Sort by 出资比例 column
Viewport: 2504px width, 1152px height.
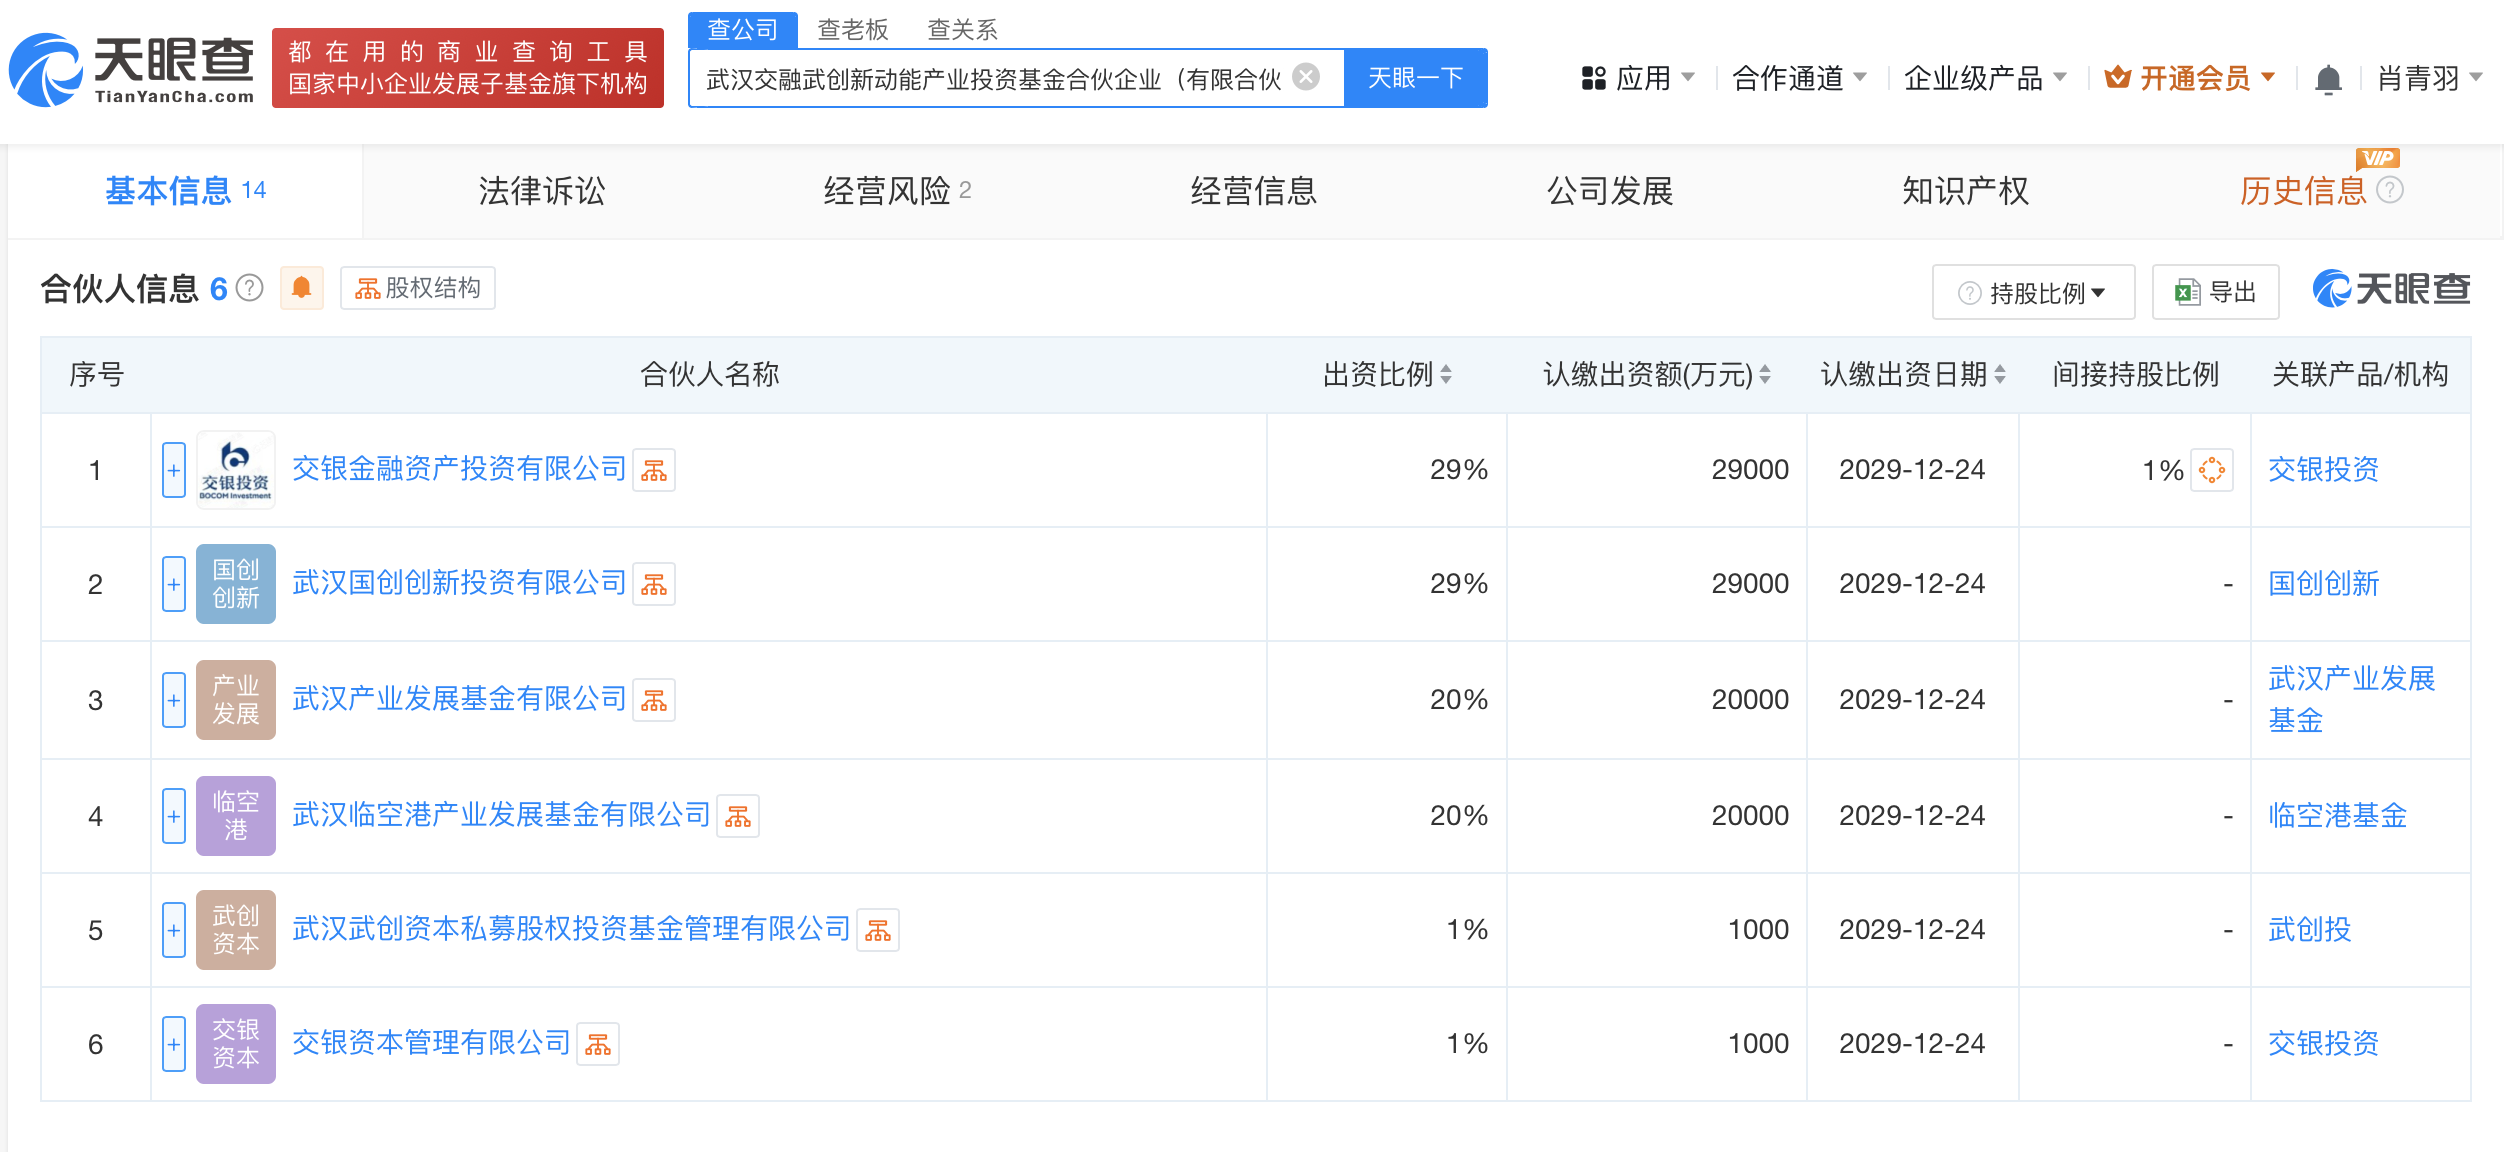(x=1446, y=375)
